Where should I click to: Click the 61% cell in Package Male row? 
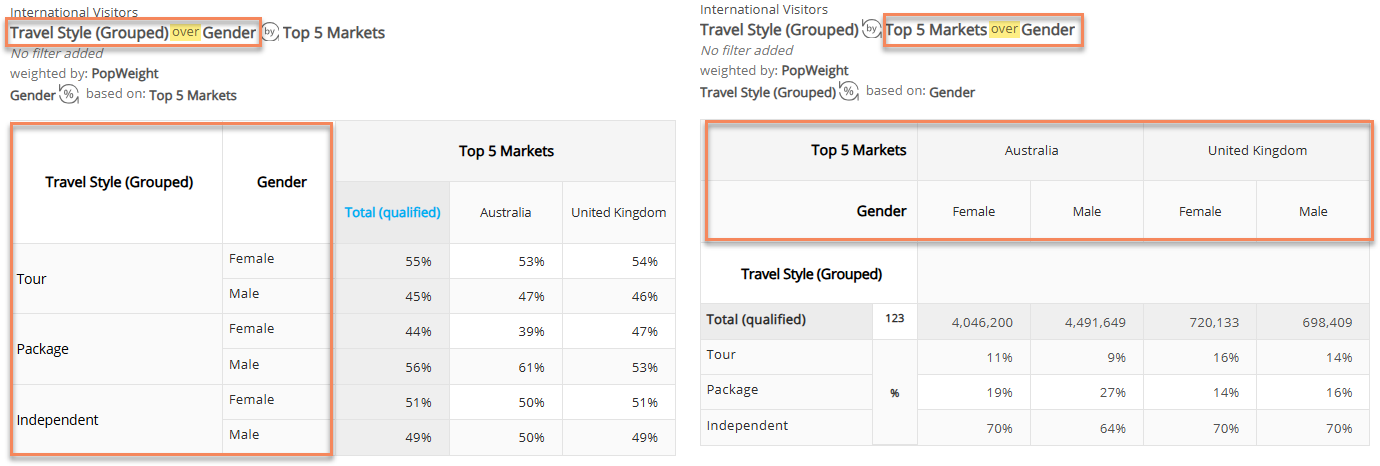506,367
